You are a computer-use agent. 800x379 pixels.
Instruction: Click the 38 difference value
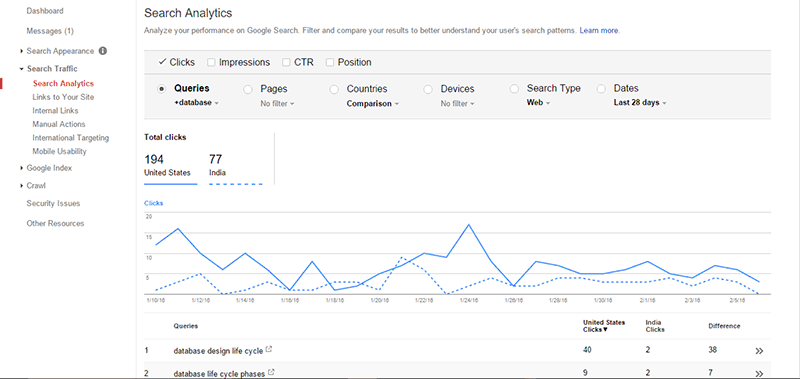click(x=713, y=350)
